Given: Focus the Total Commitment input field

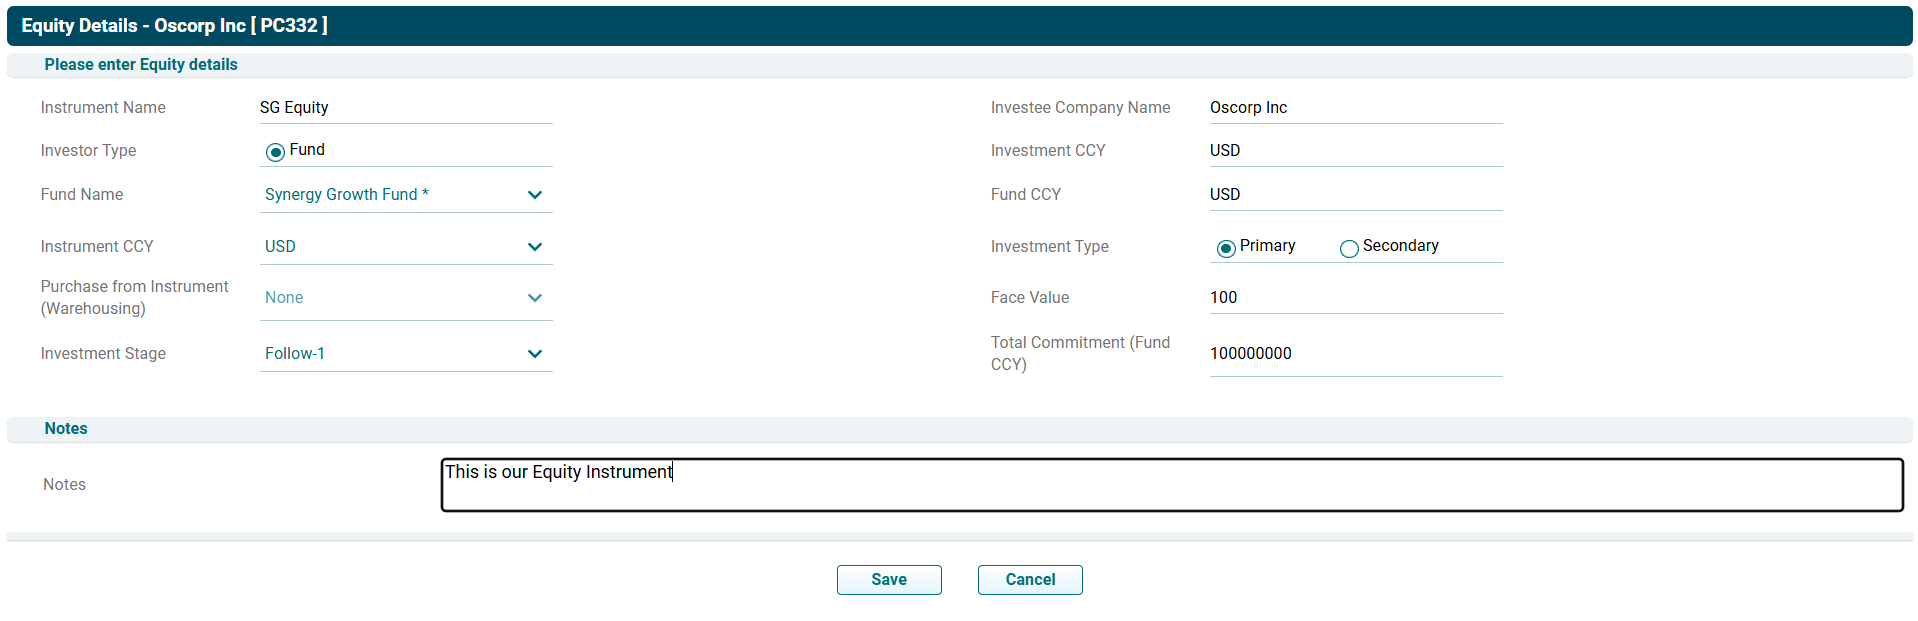Looking at the screenshot, I should point(1355,354).
